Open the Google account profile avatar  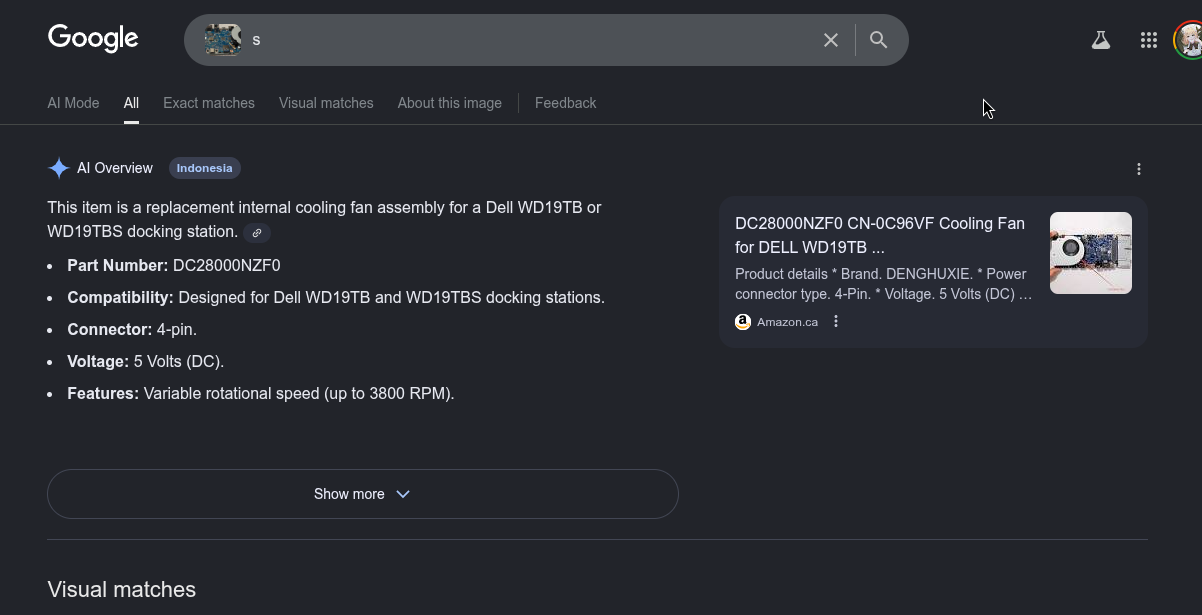1188,40
